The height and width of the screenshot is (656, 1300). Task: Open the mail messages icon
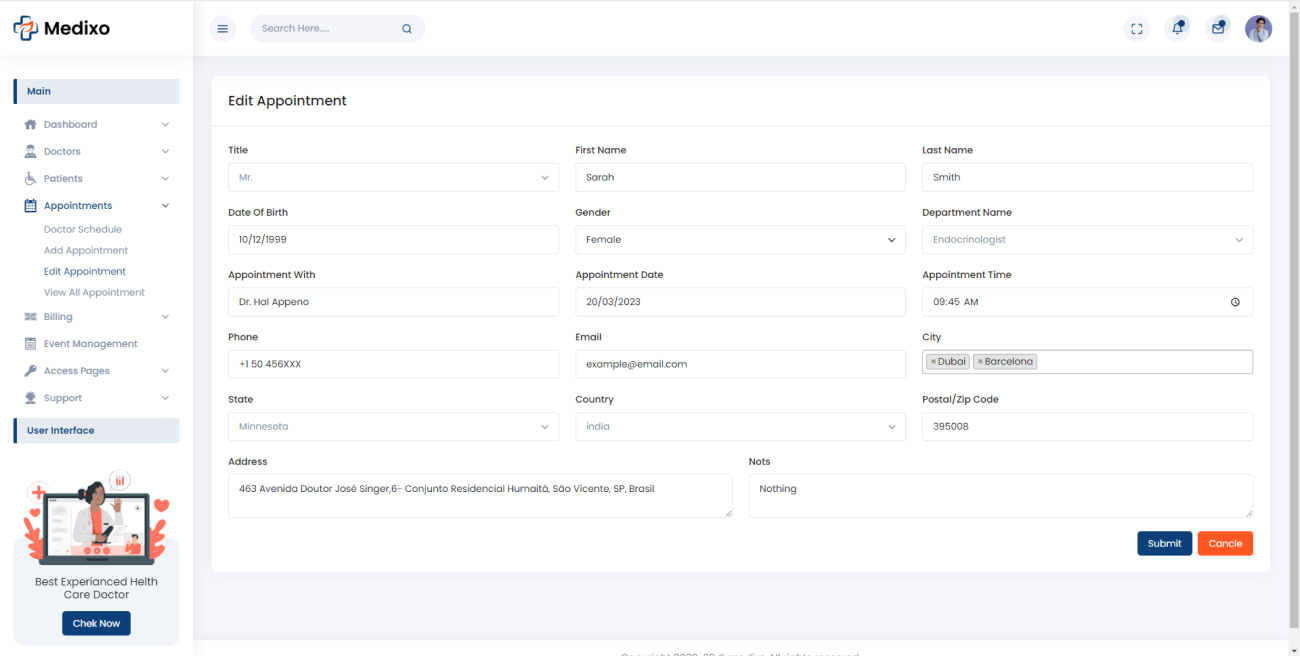[x=1218, y=29]
